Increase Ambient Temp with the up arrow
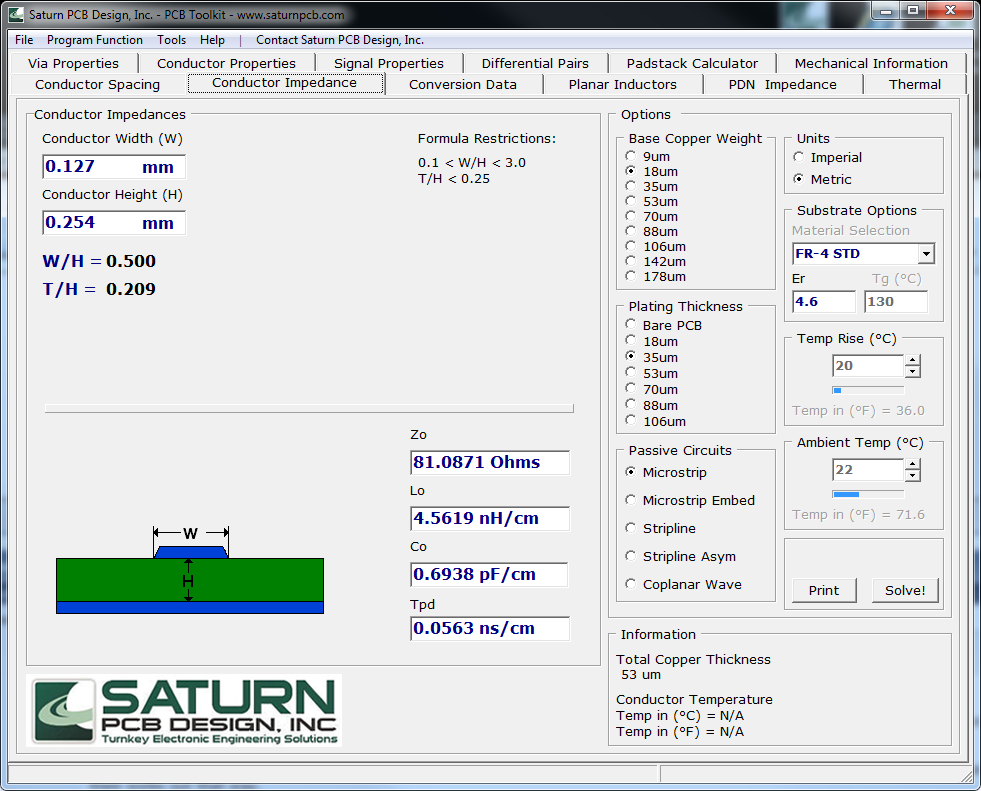Image resolution: width=981 pixels, height=791 pixels. click(913, 464)
